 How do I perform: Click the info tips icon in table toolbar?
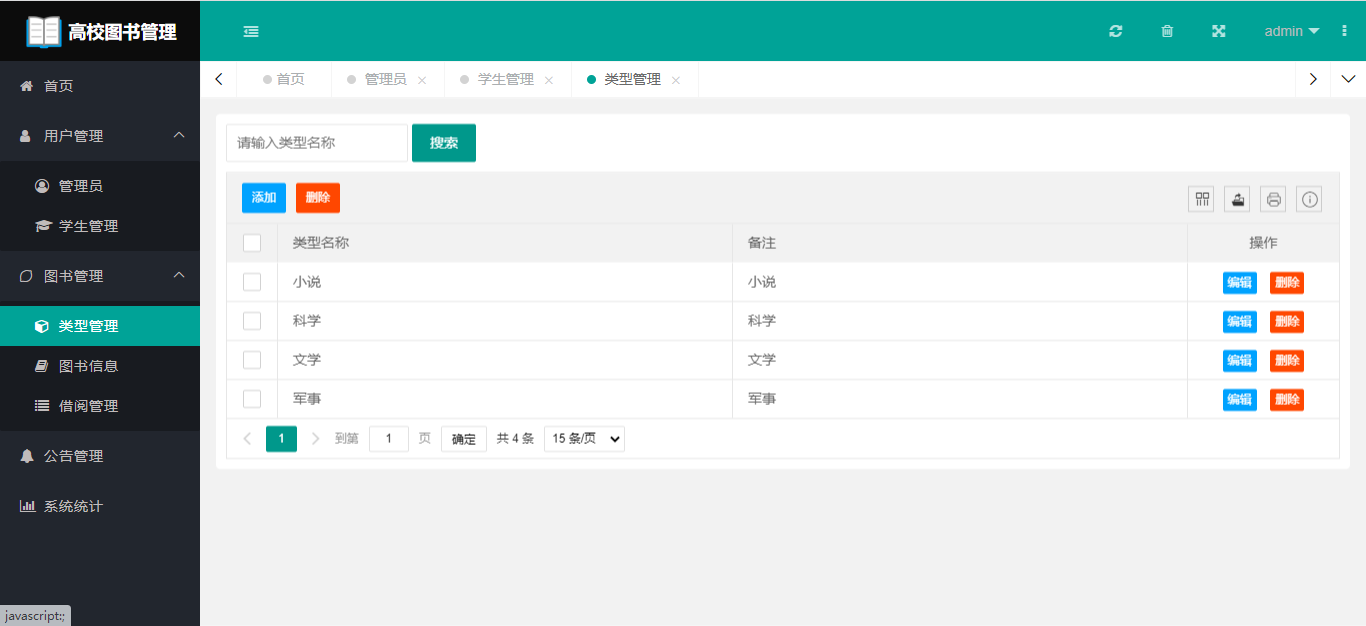(1310, 199)
